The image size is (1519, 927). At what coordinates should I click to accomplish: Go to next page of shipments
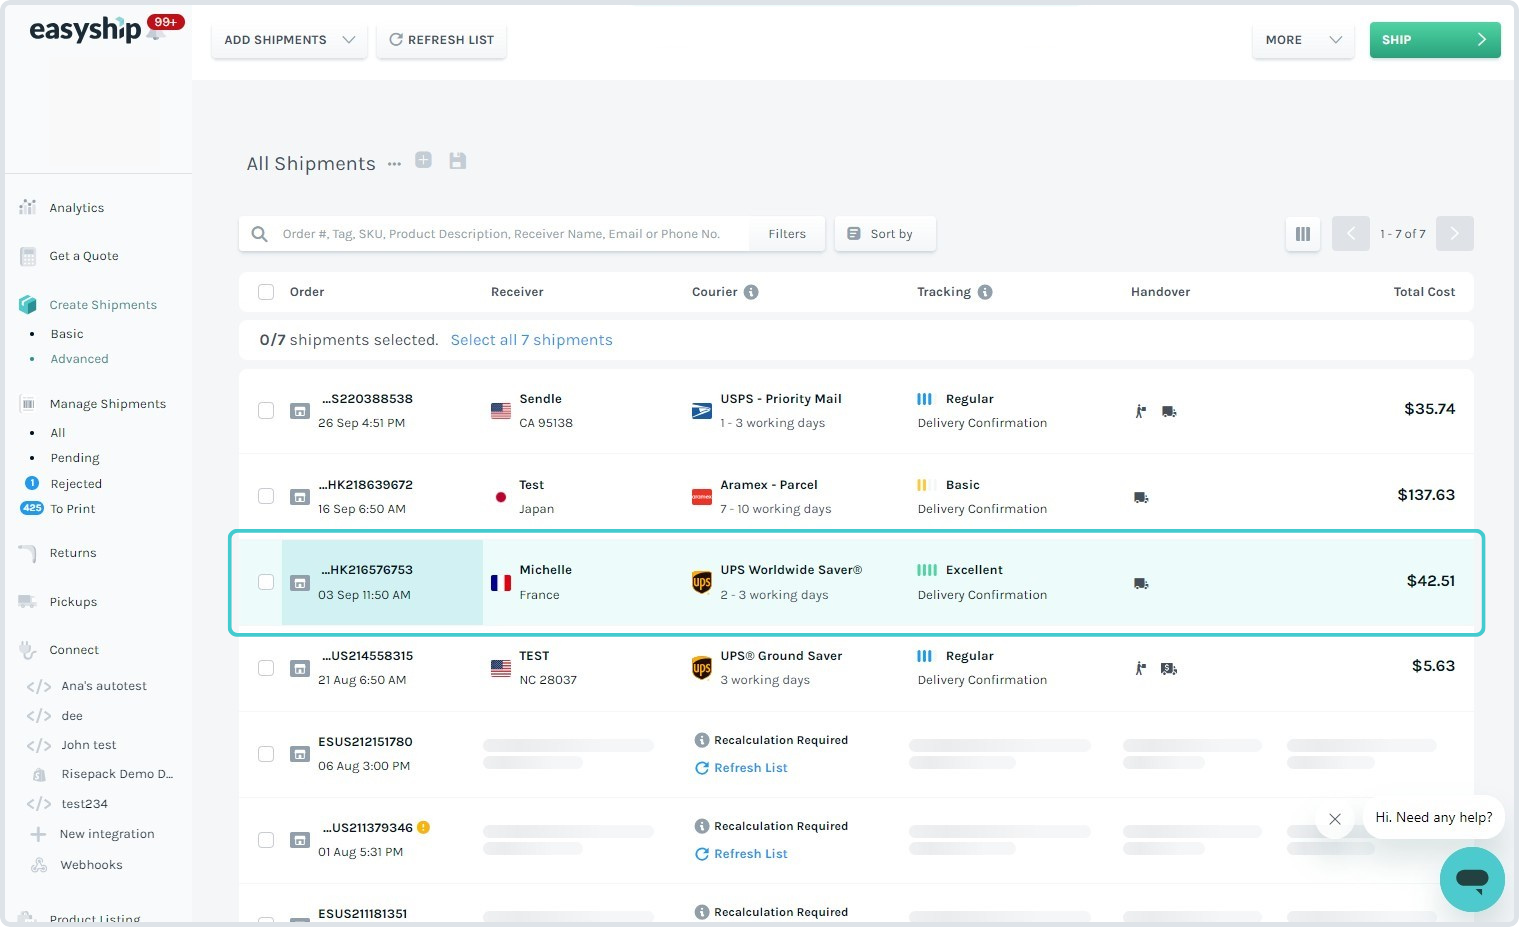[x=1455, y=234]
